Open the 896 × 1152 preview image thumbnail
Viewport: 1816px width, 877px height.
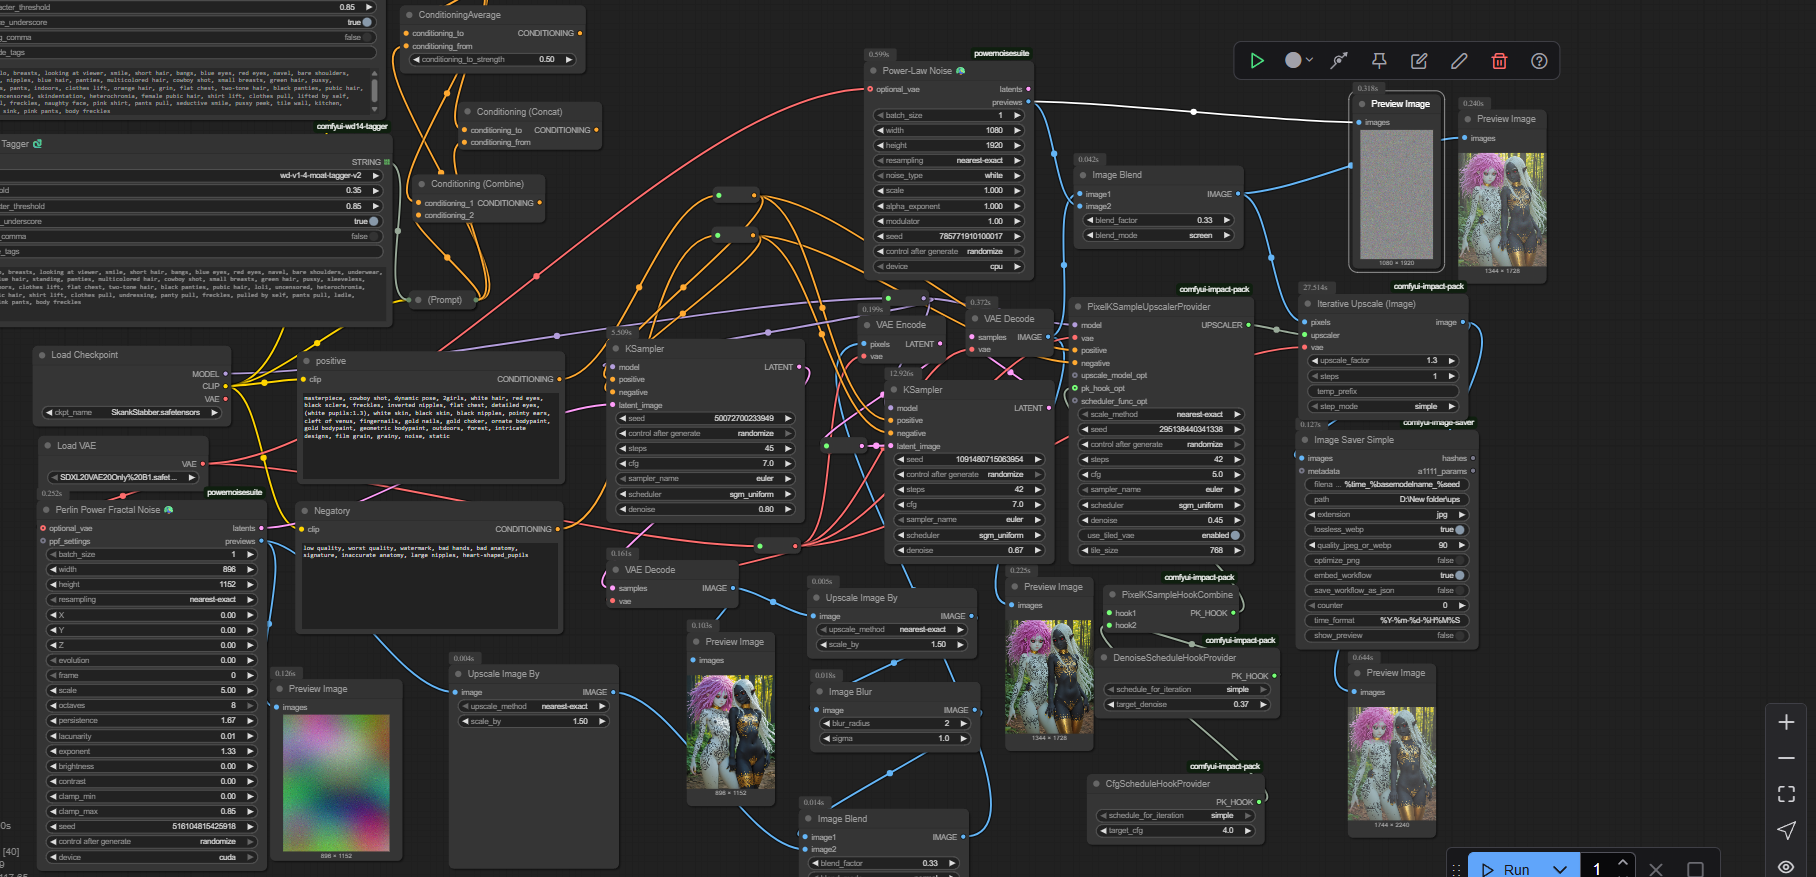coord(731,731)
